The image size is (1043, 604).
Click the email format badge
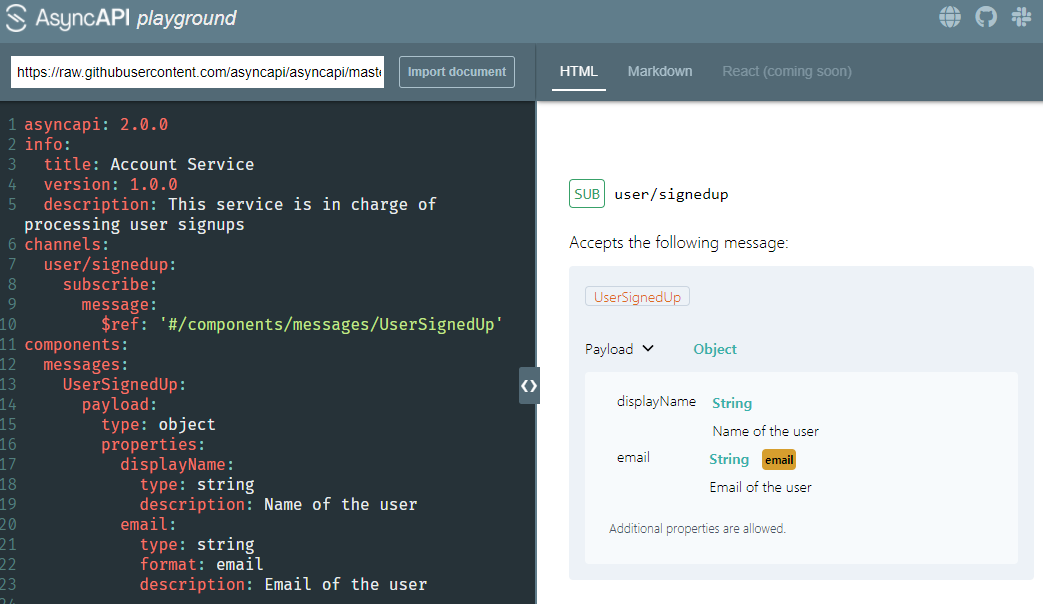point(779,459)
